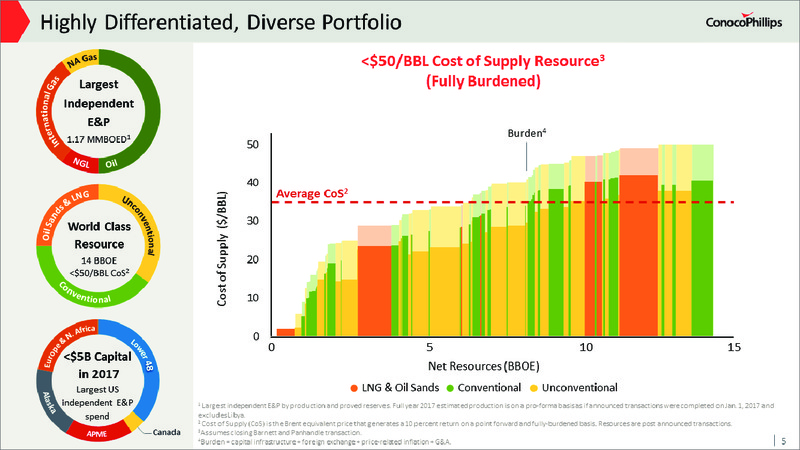
Task: Click the 'Unconventional' ring segment label
Action: pyautogui.click(x=139, y=226)
